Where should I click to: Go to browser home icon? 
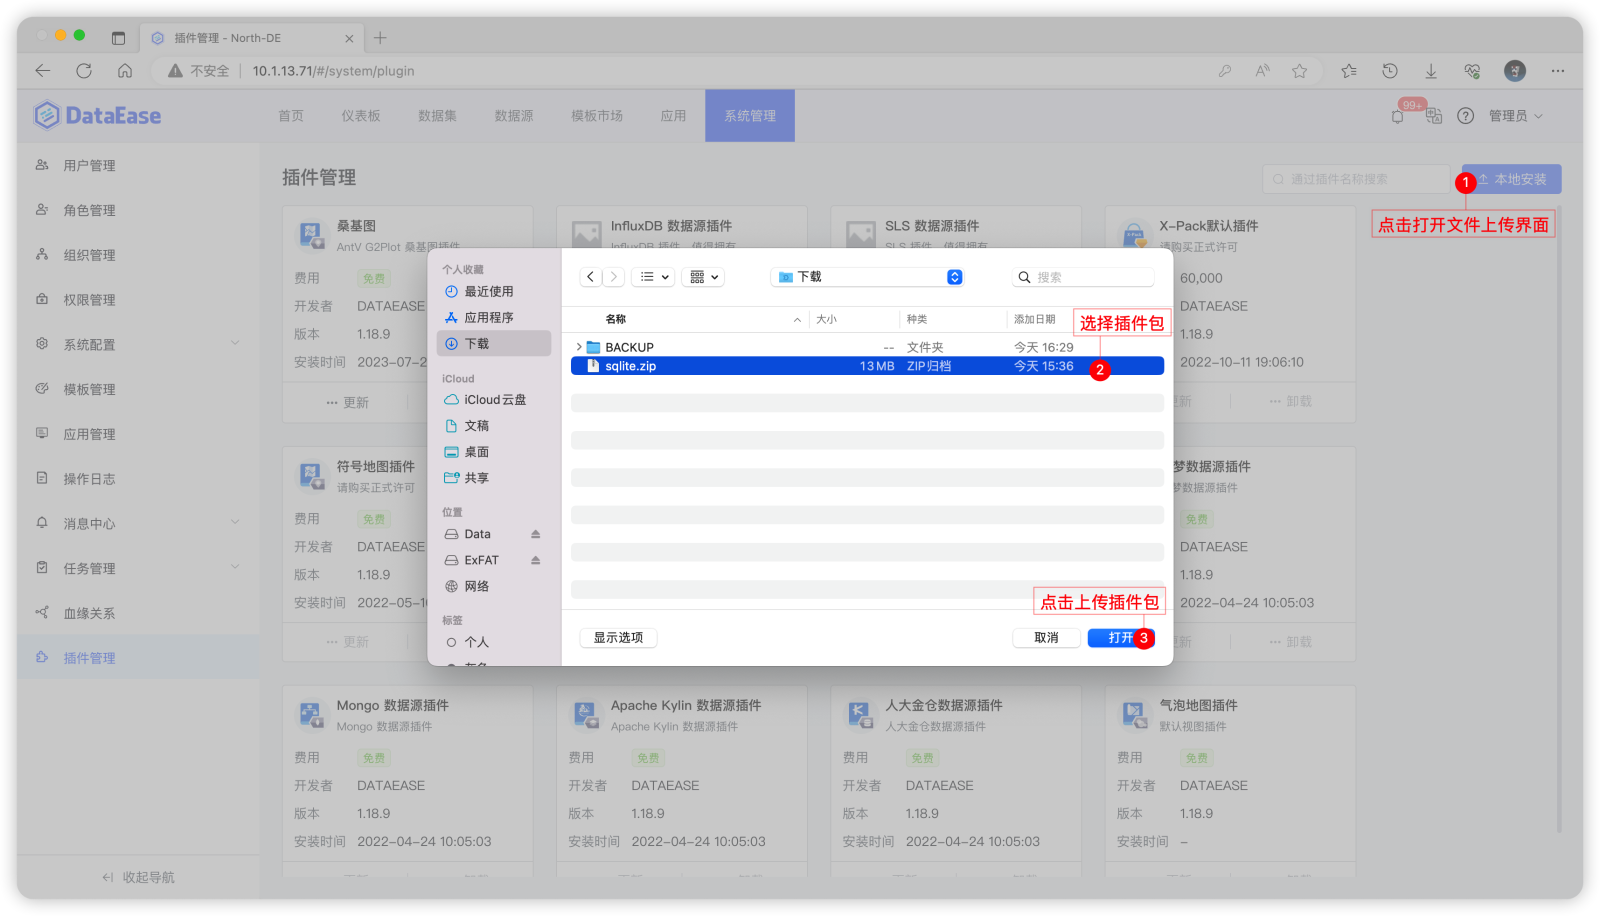[125, 71]
